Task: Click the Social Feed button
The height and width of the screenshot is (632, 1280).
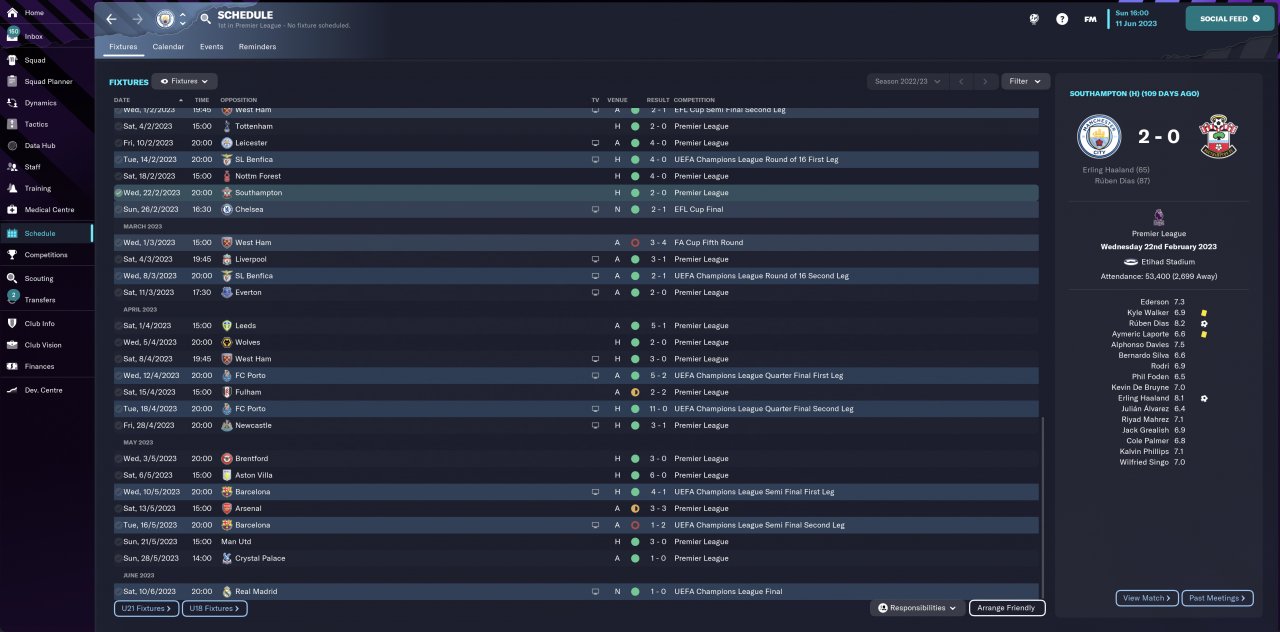Action: point(1229,18)
